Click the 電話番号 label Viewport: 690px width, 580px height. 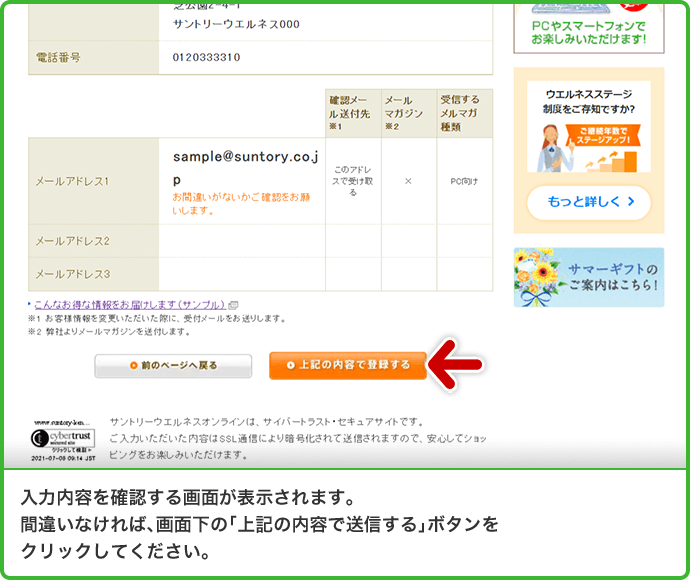tap(58, 57)
